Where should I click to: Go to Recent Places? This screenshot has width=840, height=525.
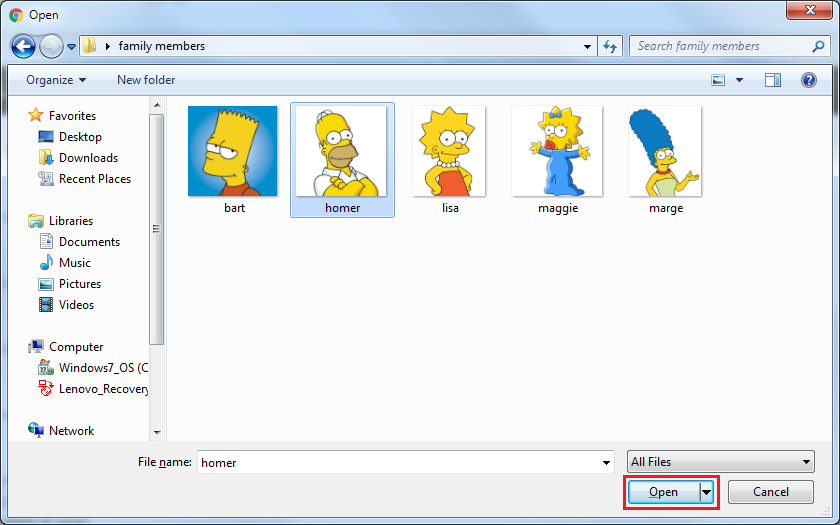[x=95, y=178]
